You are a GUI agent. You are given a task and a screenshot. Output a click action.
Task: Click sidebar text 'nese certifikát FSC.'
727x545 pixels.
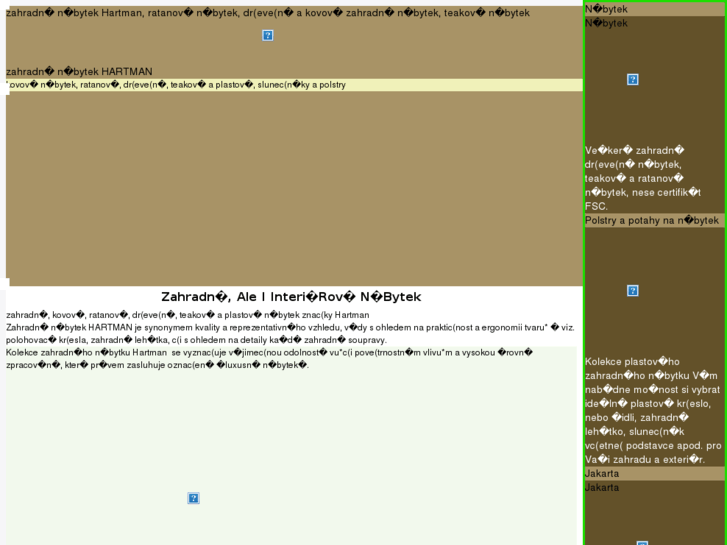tap(643, 199)
